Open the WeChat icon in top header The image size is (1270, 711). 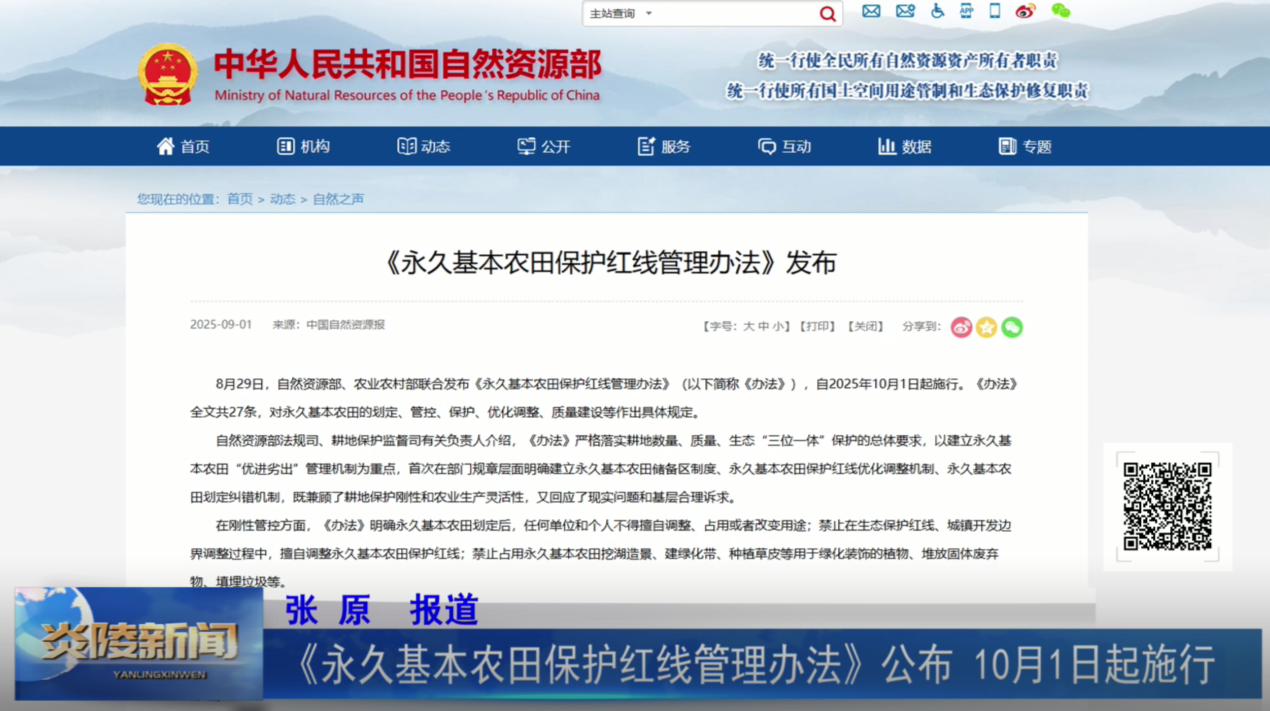[1060, 11]
